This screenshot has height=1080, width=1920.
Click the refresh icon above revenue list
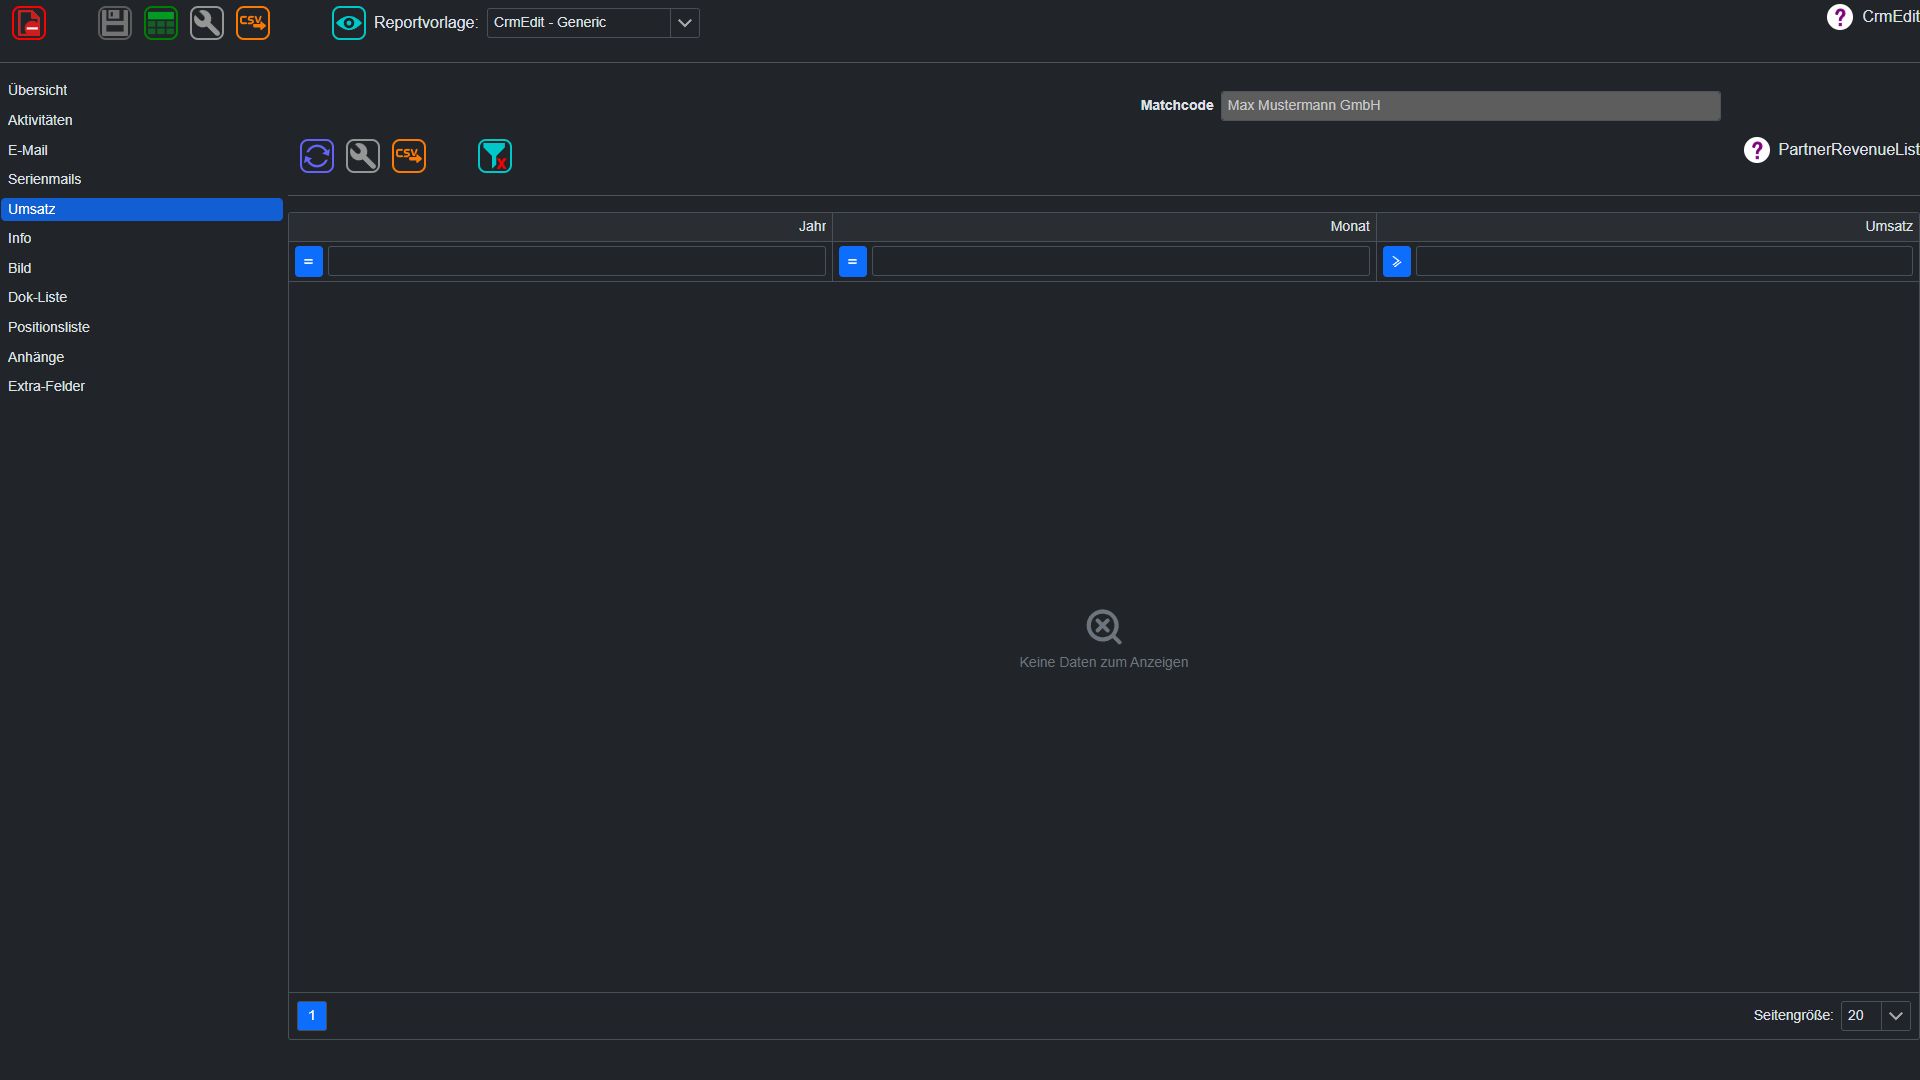pyautogui.click(x=317, y=156)
